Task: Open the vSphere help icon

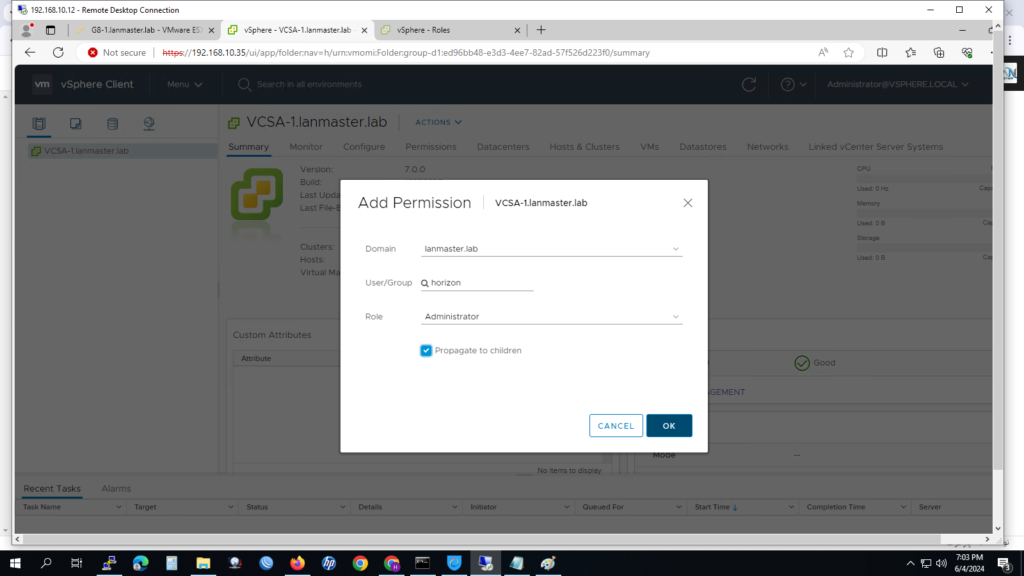Action: (788, 84)
